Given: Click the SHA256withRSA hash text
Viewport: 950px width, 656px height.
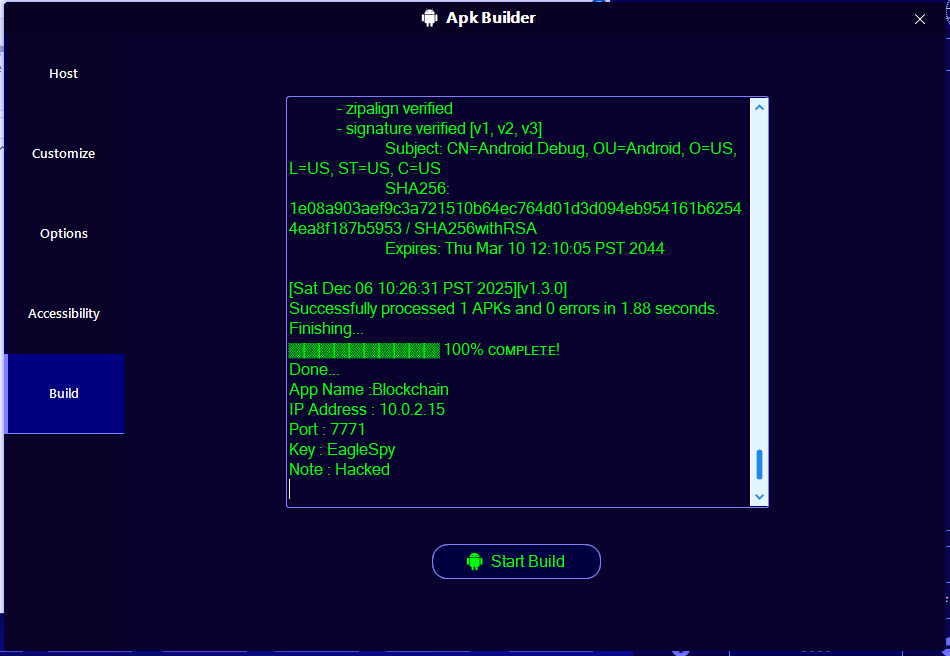Looking at the screenshot, I should point(515,218).
